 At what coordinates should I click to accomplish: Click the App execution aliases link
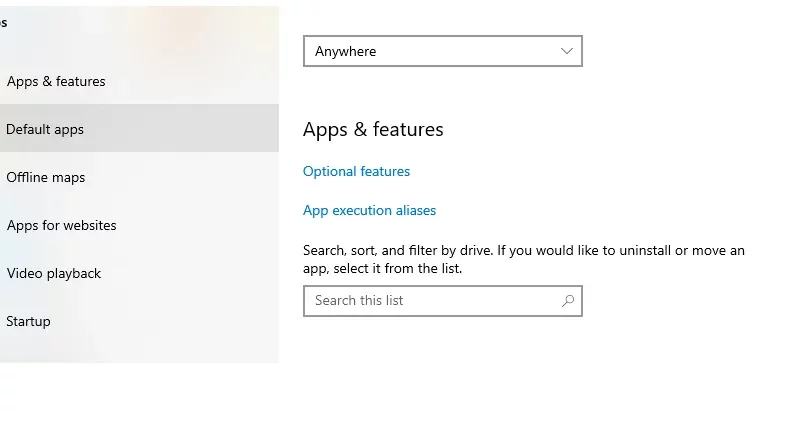point(369,210)
